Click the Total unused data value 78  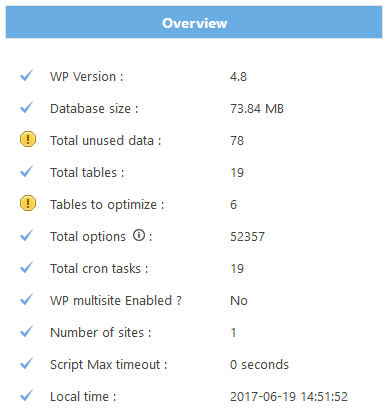[237, 141]
